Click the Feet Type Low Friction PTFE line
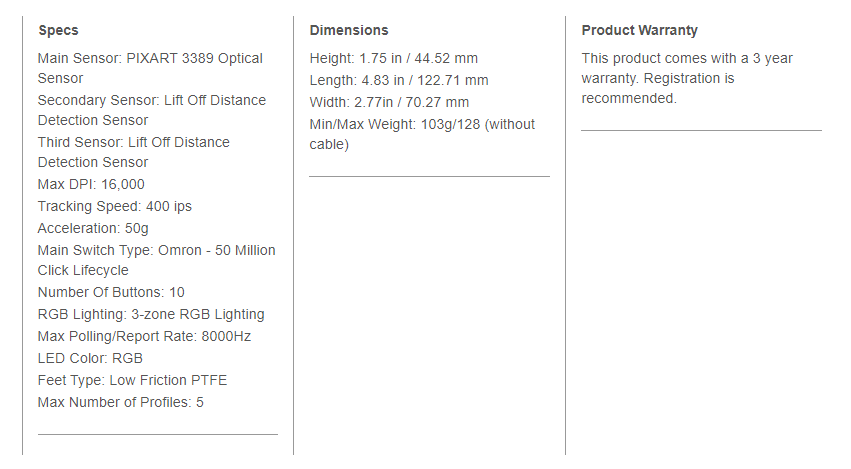Viewport: 851px width, 469px height. pos(132,381)
